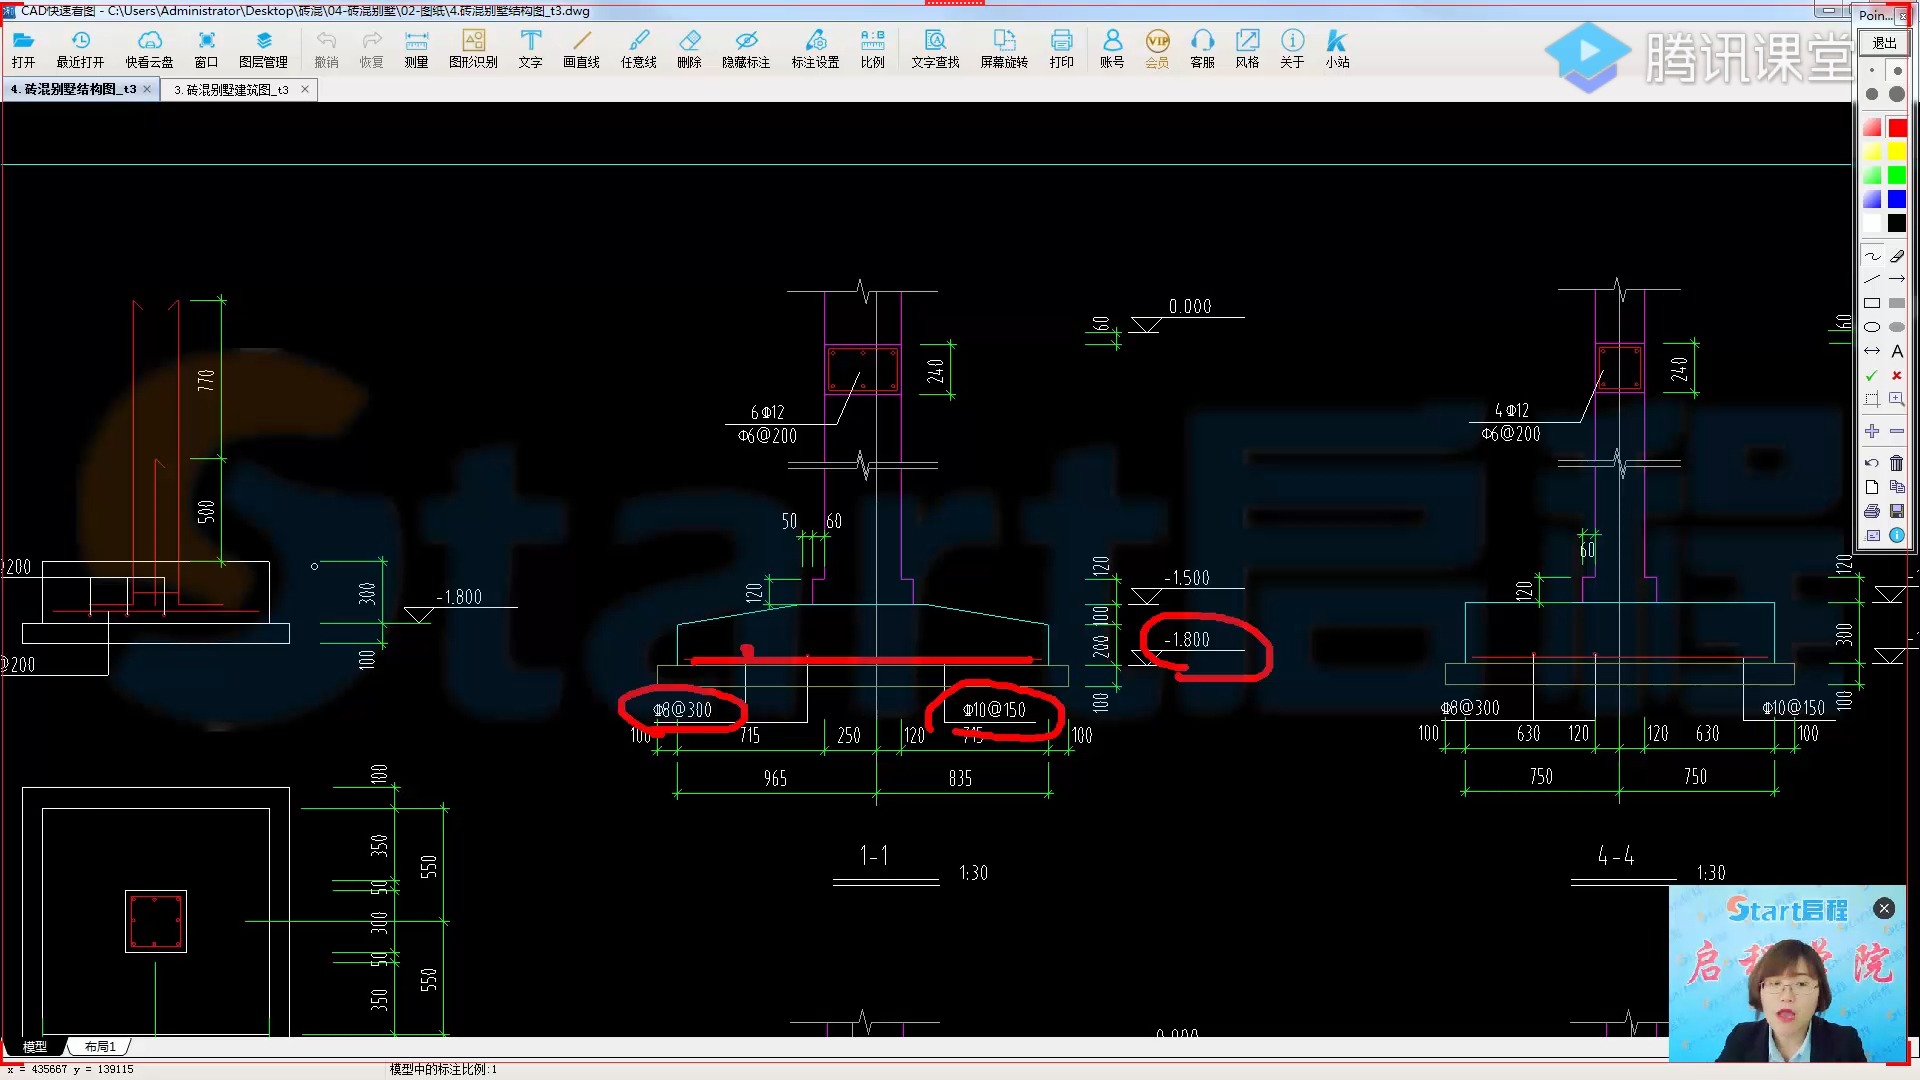
Task: Switch to 砖混别墅建筑图_t3 tab
Action: click(232, 90)
